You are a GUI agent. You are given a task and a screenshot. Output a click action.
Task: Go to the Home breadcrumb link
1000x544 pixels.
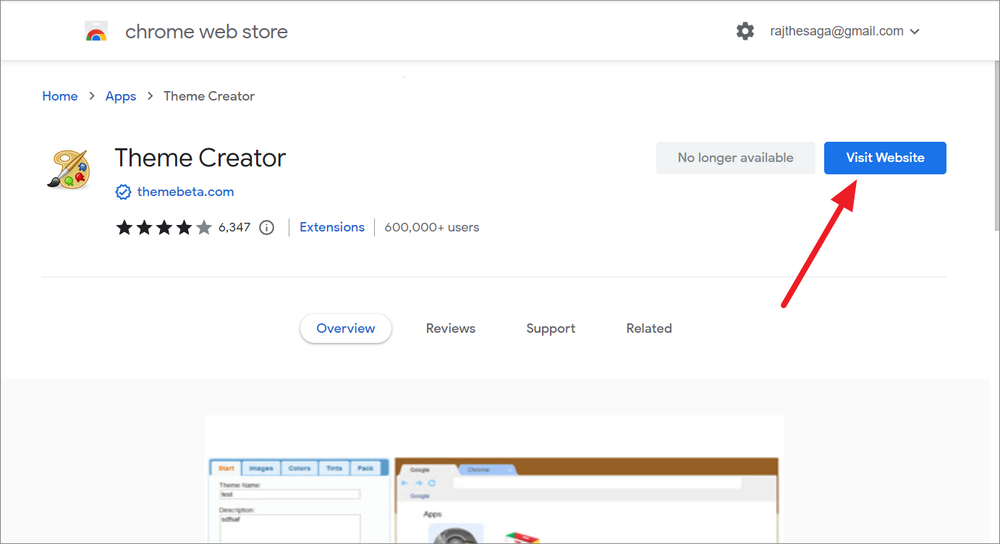(x=60, y=96)
